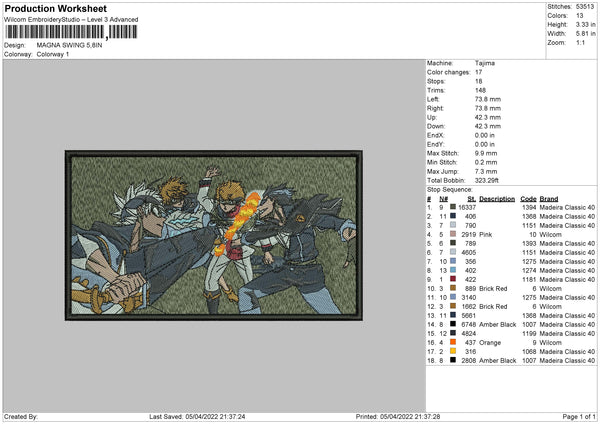The height and width of the screenshot is (424, 600).
Task: Select the Width value 5.81 in
Action: pos(585,34)
